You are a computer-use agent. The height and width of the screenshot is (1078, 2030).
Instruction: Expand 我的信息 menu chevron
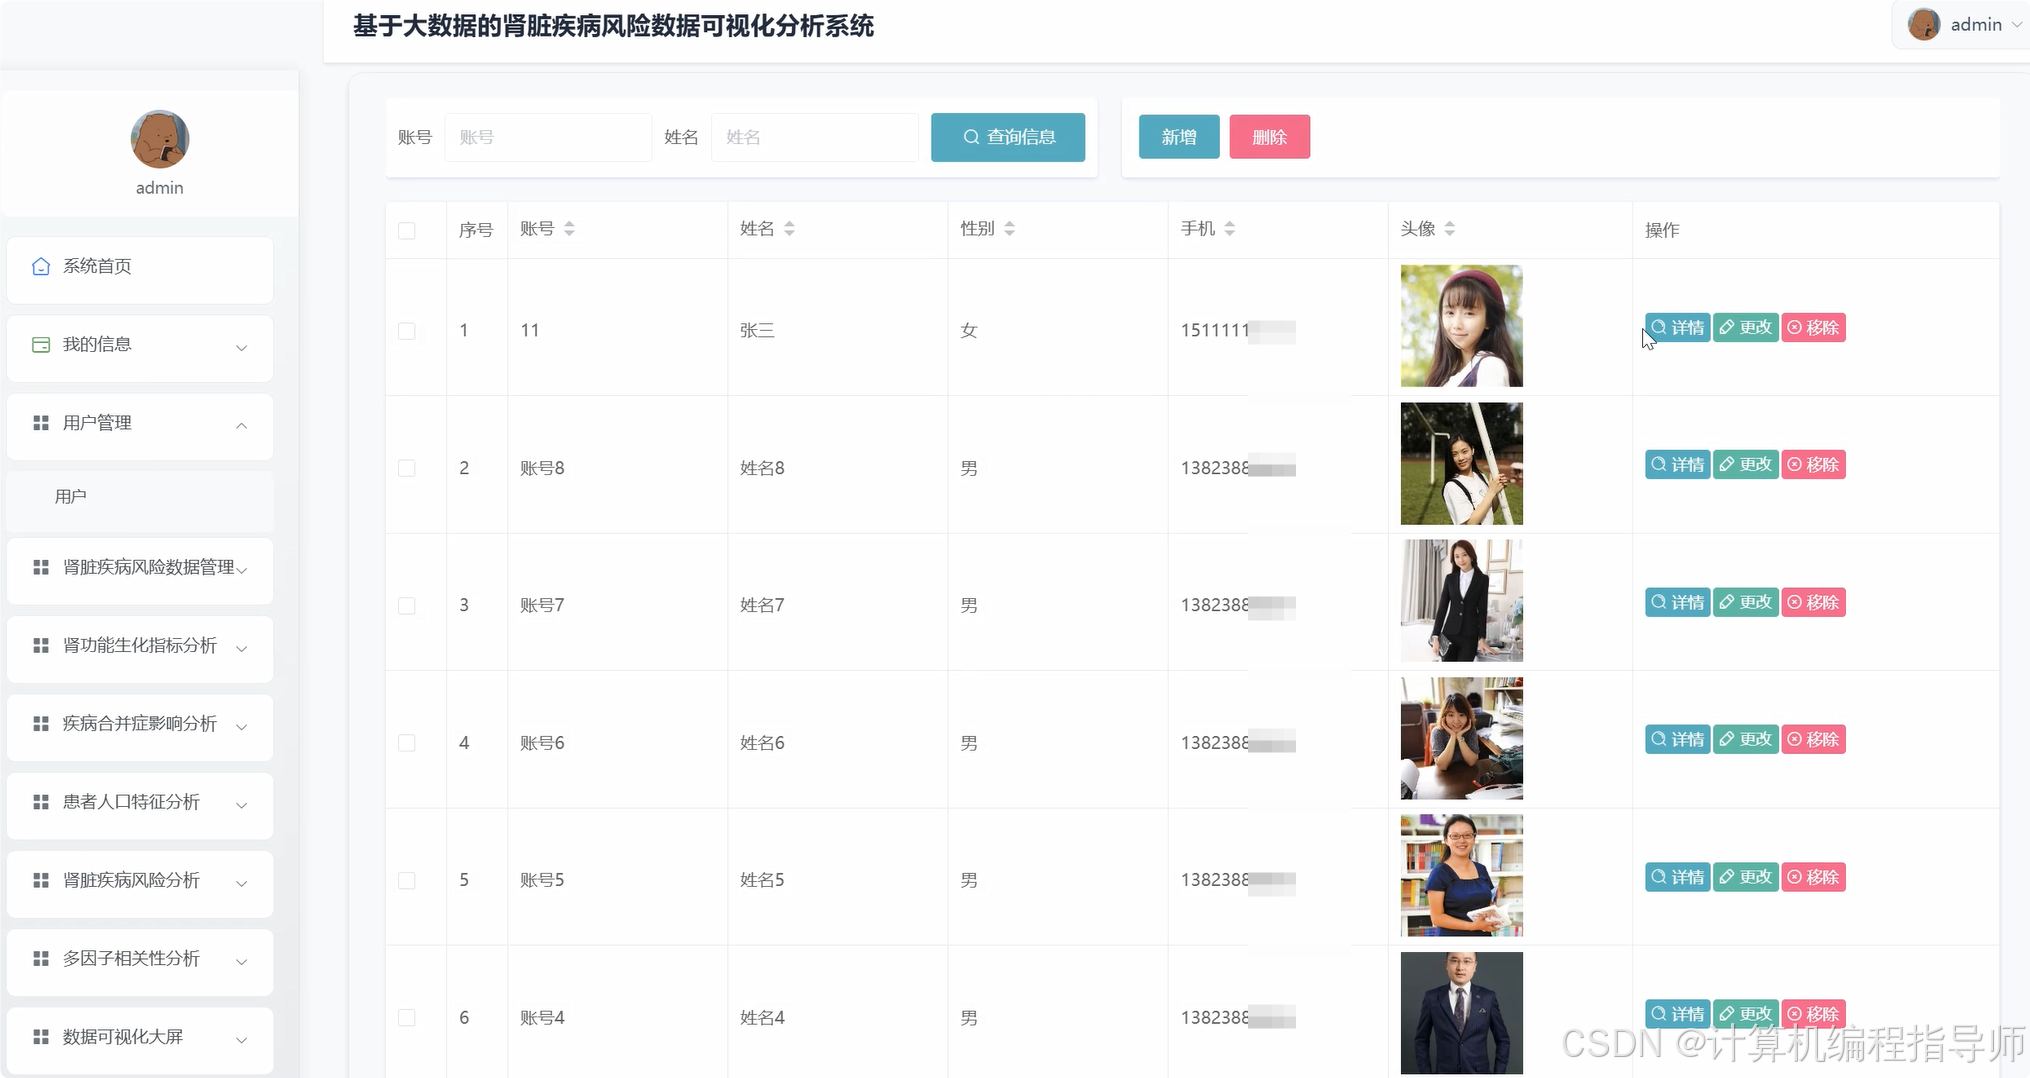tap(241, 347)
